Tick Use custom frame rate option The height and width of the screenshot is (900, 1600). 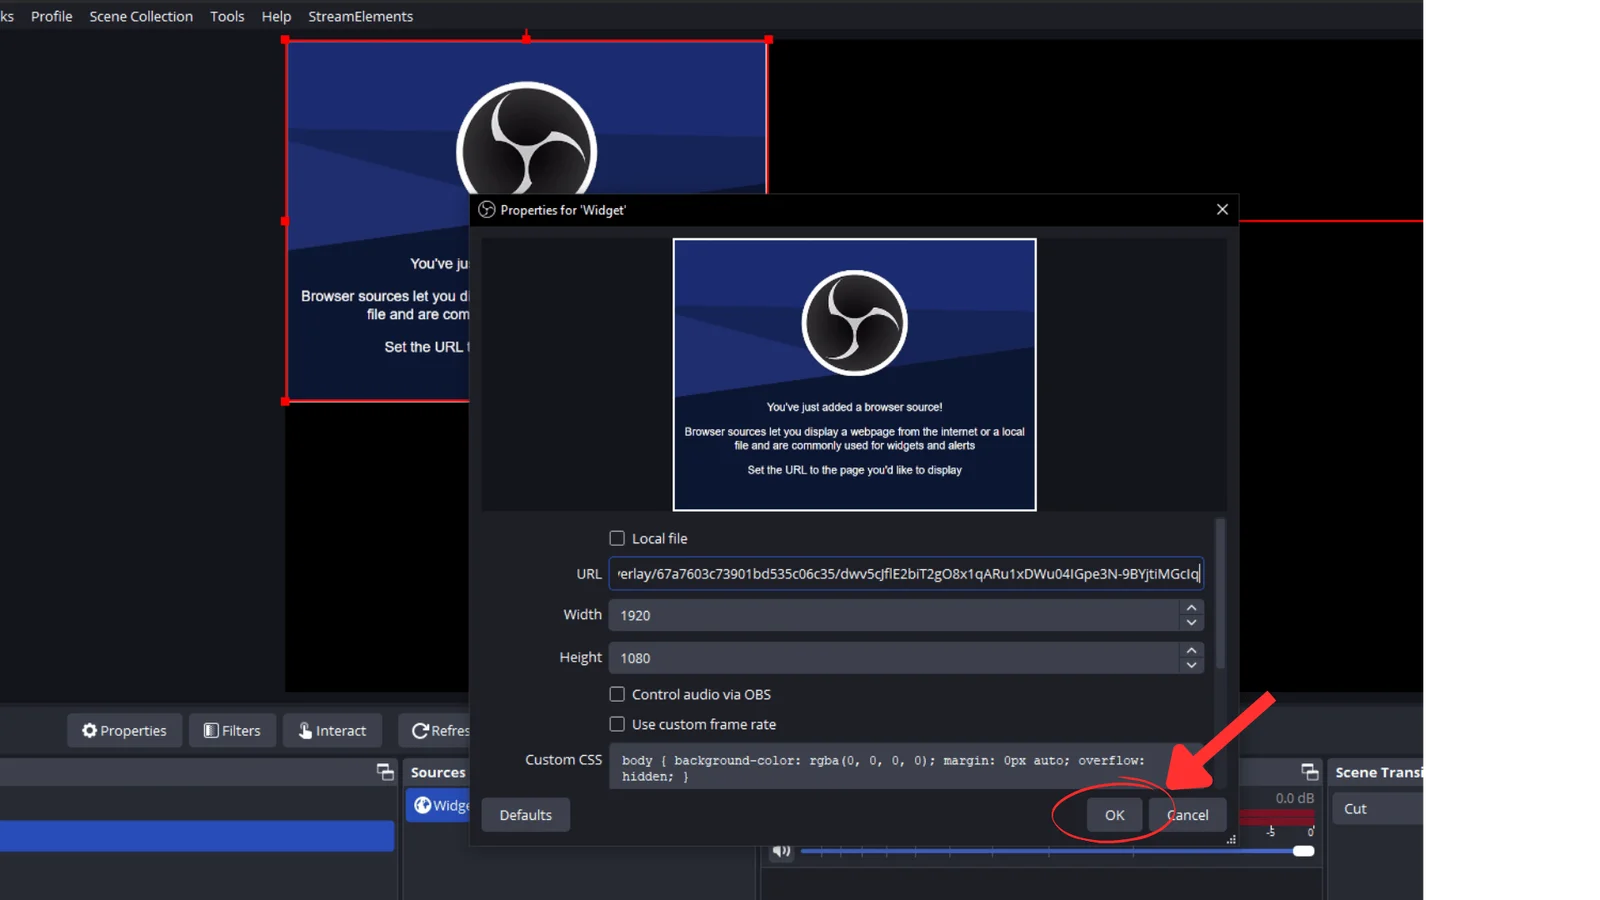[617, 724]
